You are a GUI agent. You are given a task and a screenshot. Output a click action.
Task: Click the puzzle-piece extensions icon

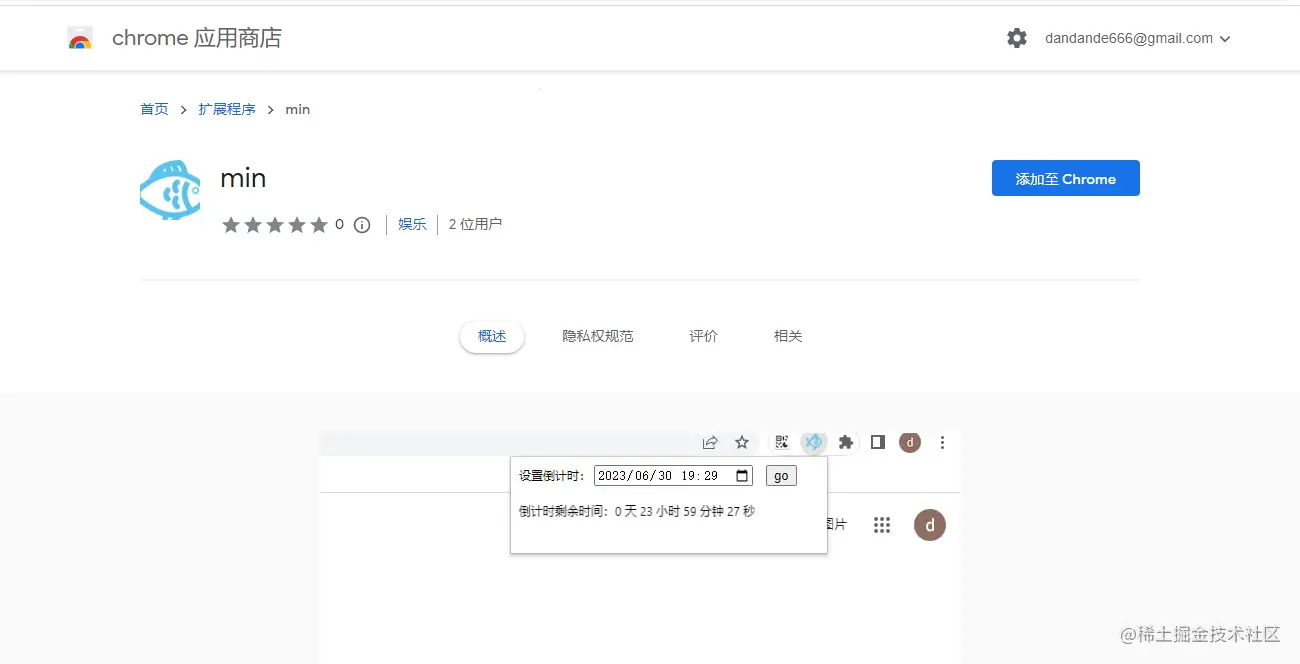pyautogui.click(x=846, y=442)
